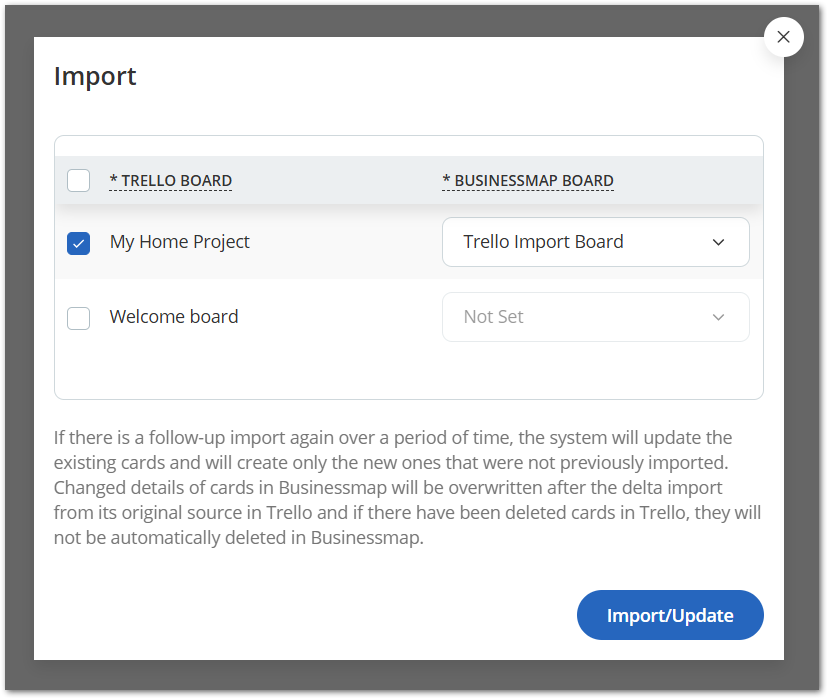Close the Import dialog with X icon
This screenshot has height=699, width=828.
[783, 37]
